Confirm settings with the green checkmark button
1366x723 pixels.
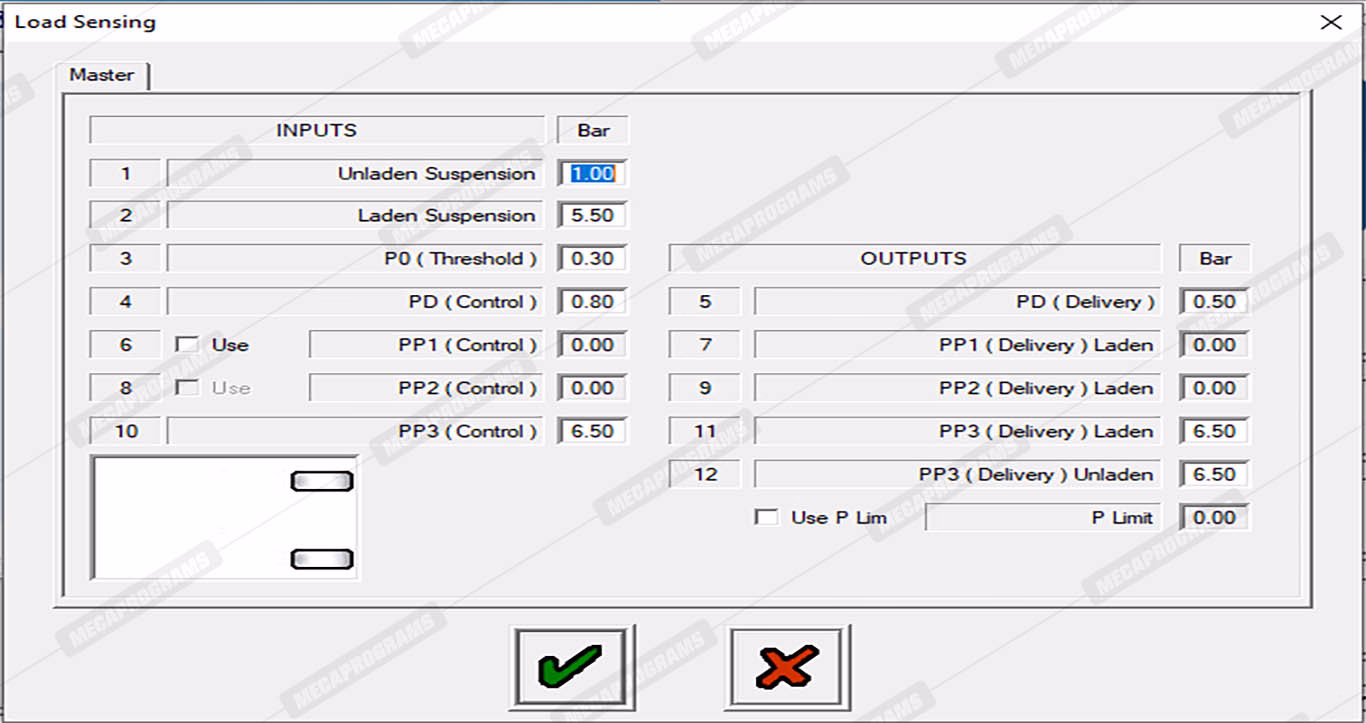pyautogui.click(x=571, y=667)
